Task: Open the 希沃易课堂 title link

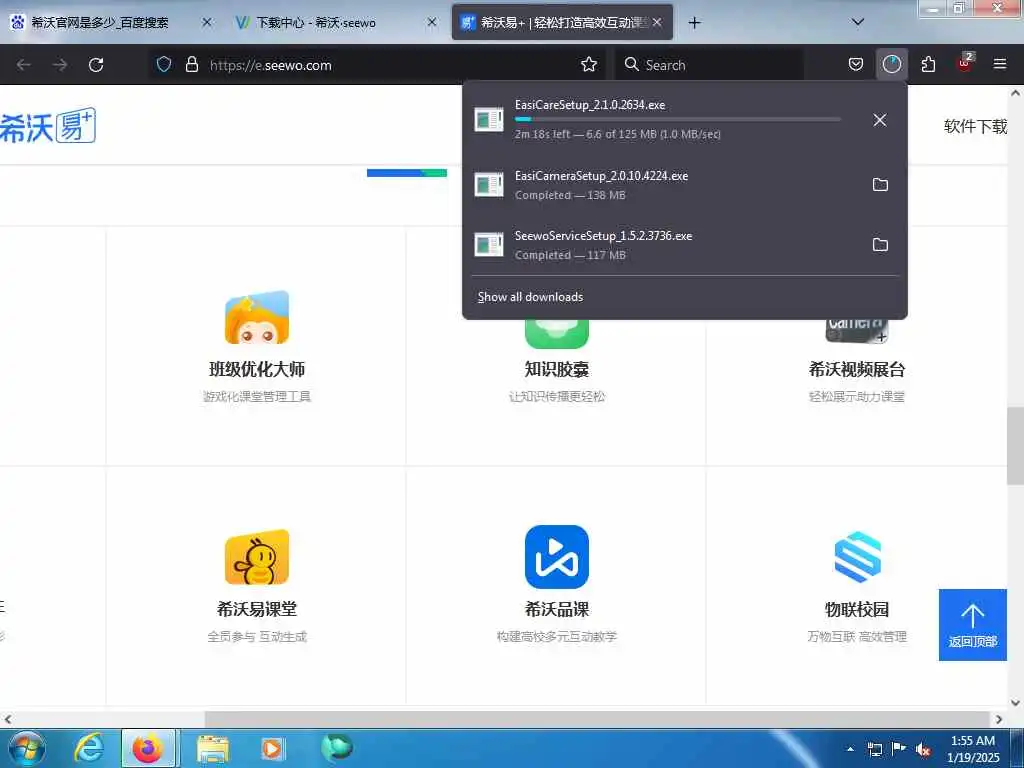Action: [257, 609]
